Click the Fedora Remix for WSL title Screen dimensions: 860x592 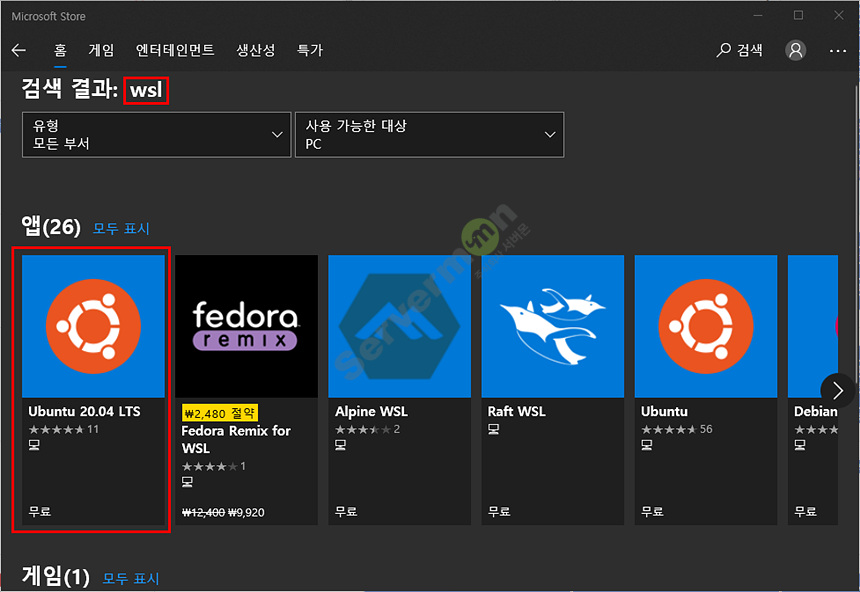click(x=236, y=439)
